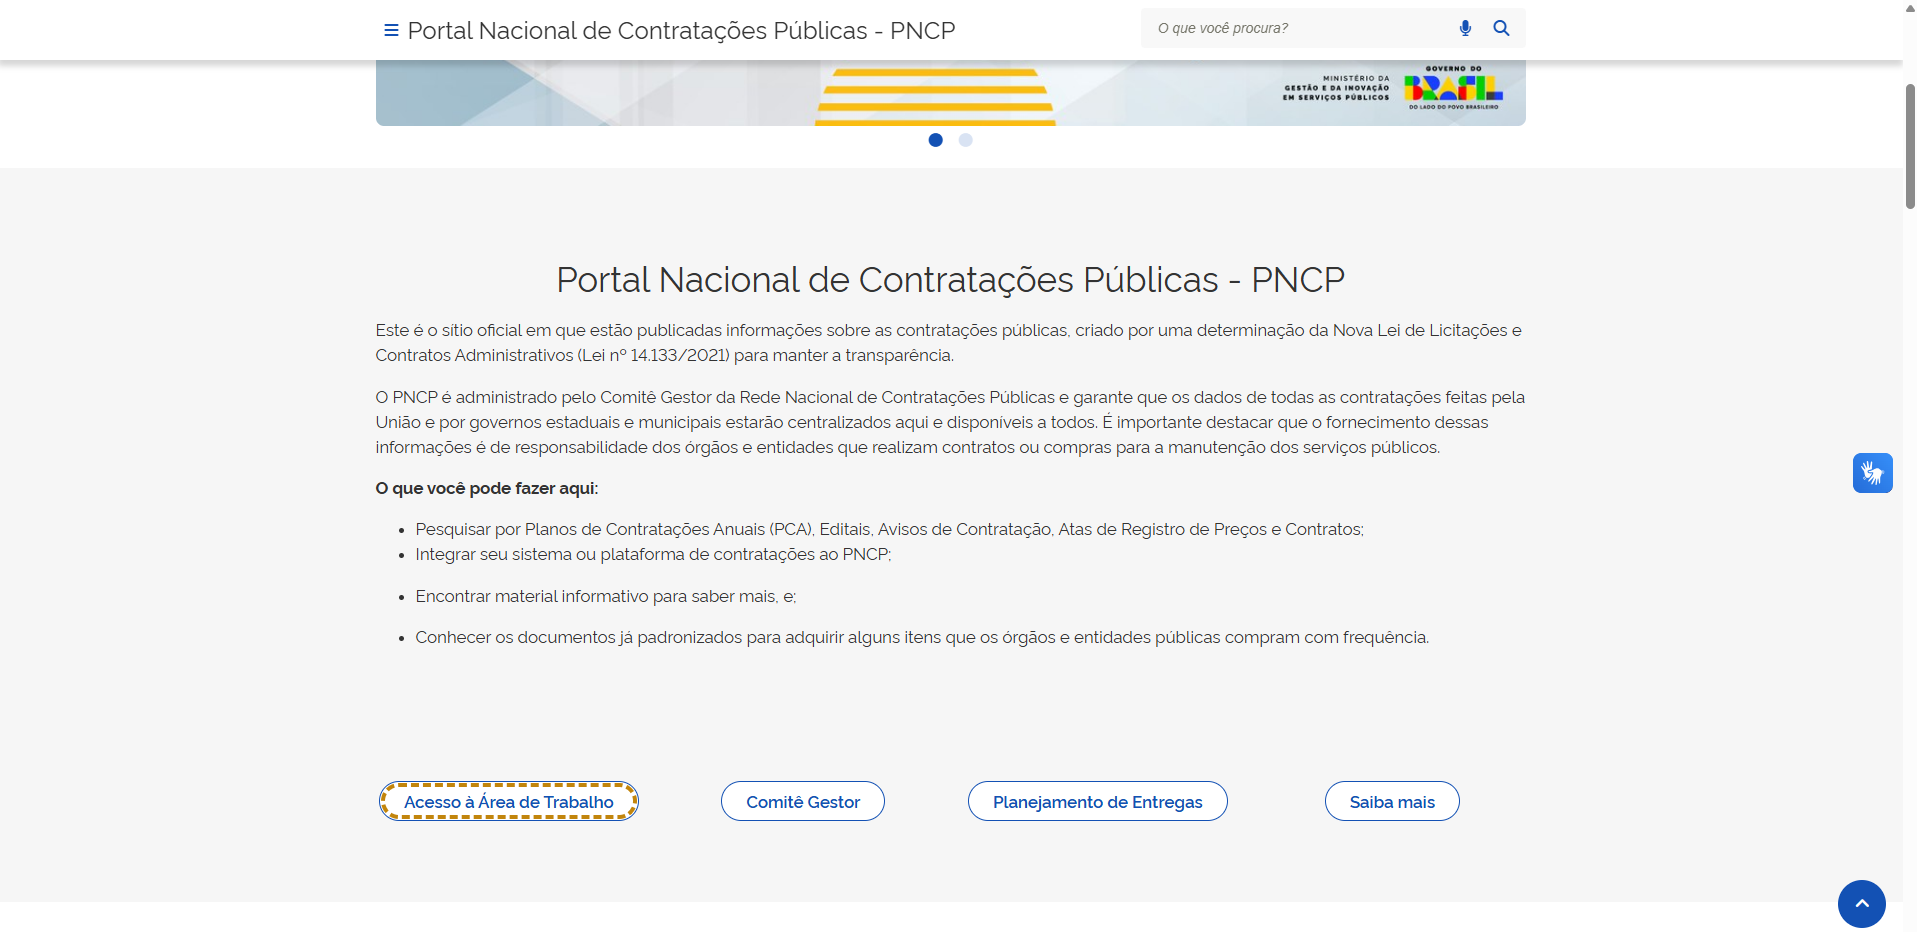The width and height of the screenshot is (1917, 932).
Task: Click the 'Encontrar material informativo' bullet
Action: point(606,596)
